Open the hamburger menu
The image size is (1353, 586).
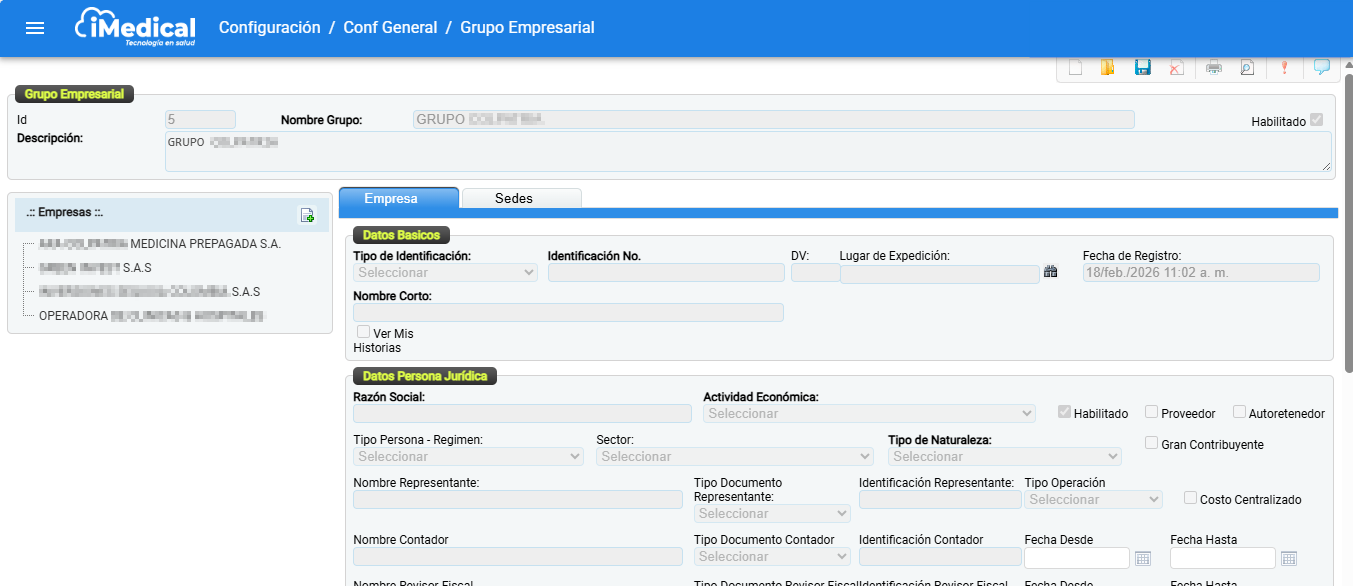[x=35, y=28]
